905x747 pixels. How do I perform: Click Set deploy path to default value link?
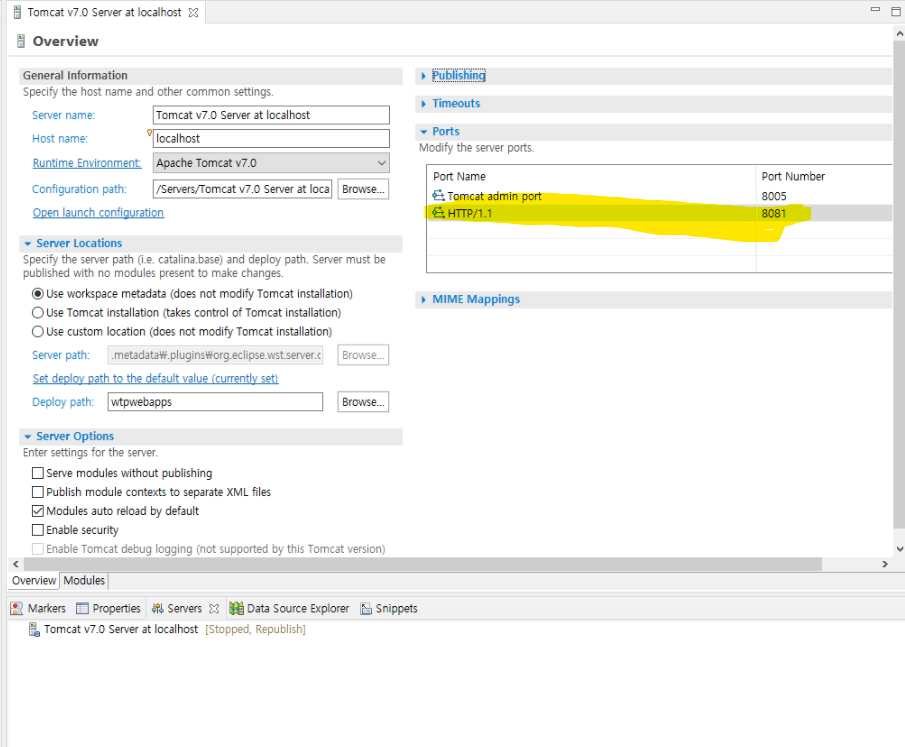coord(155,379)
